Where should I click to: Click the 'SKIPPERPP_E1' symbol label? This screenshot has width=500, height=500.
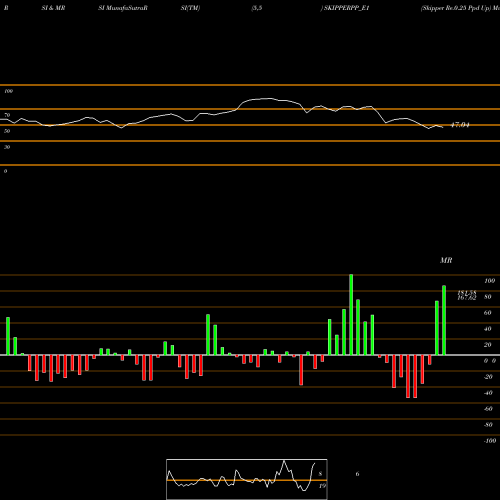pos(347,8)
